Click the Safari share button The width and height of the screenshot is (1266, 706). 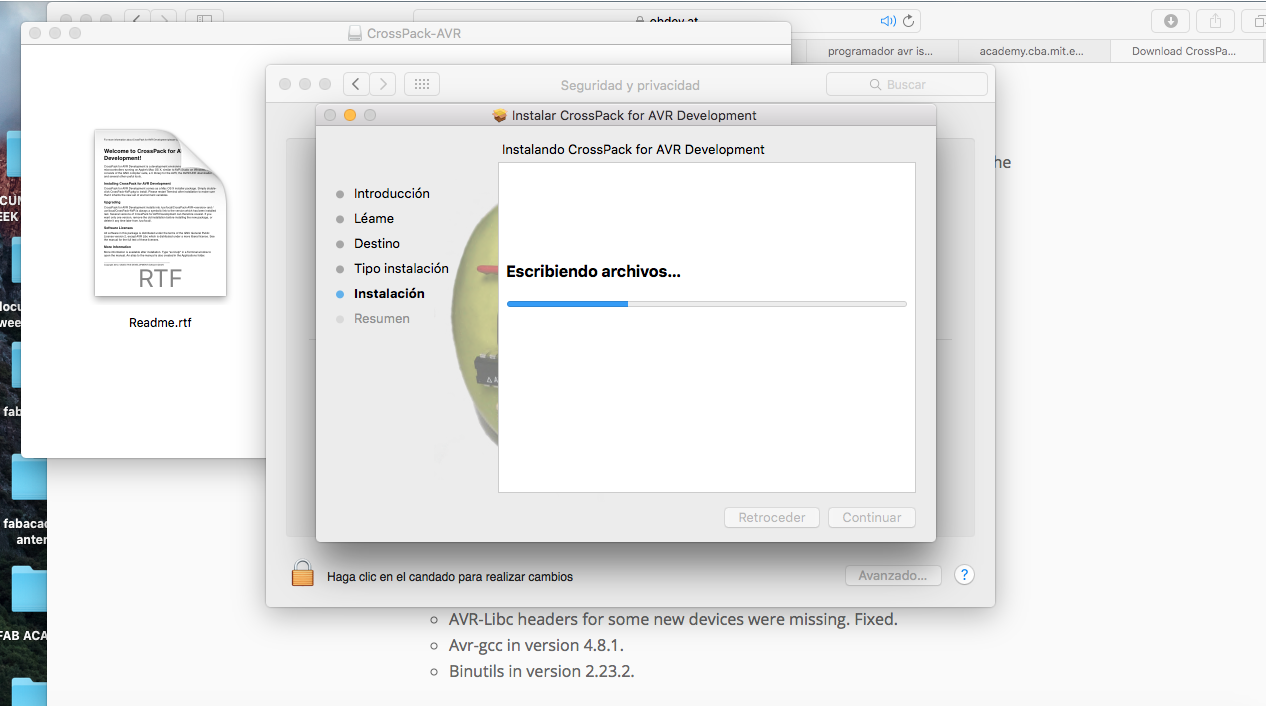(1215, 20)
